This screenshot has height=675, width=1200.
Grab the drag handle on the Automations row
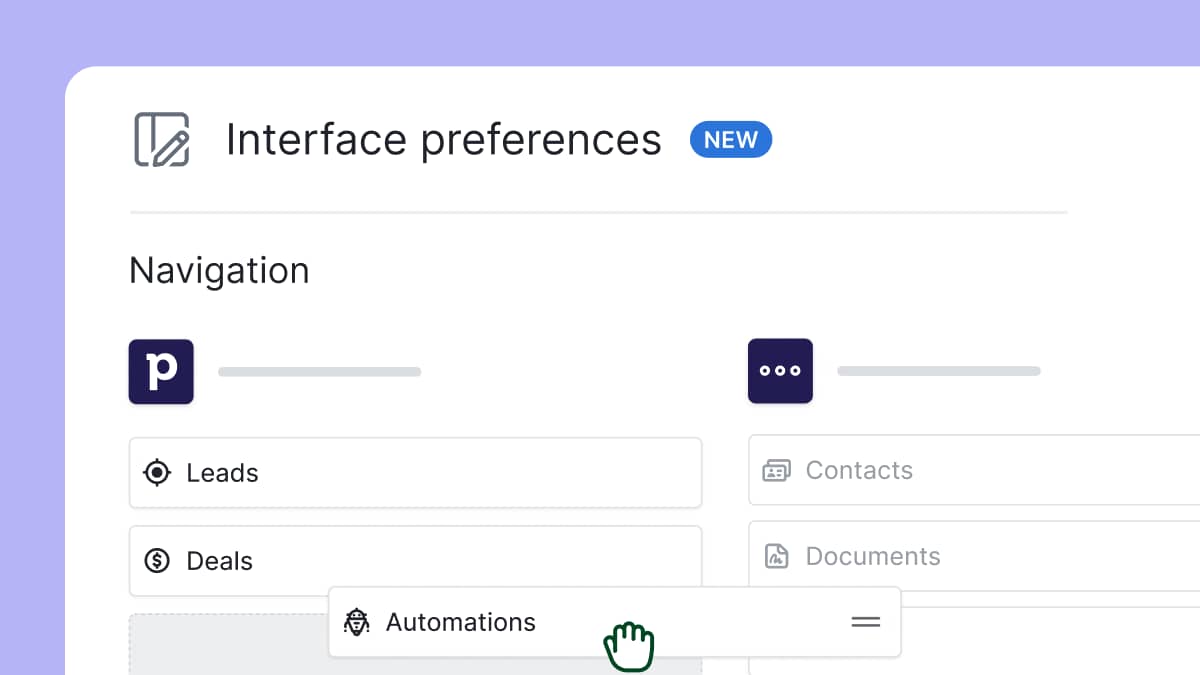864,622
